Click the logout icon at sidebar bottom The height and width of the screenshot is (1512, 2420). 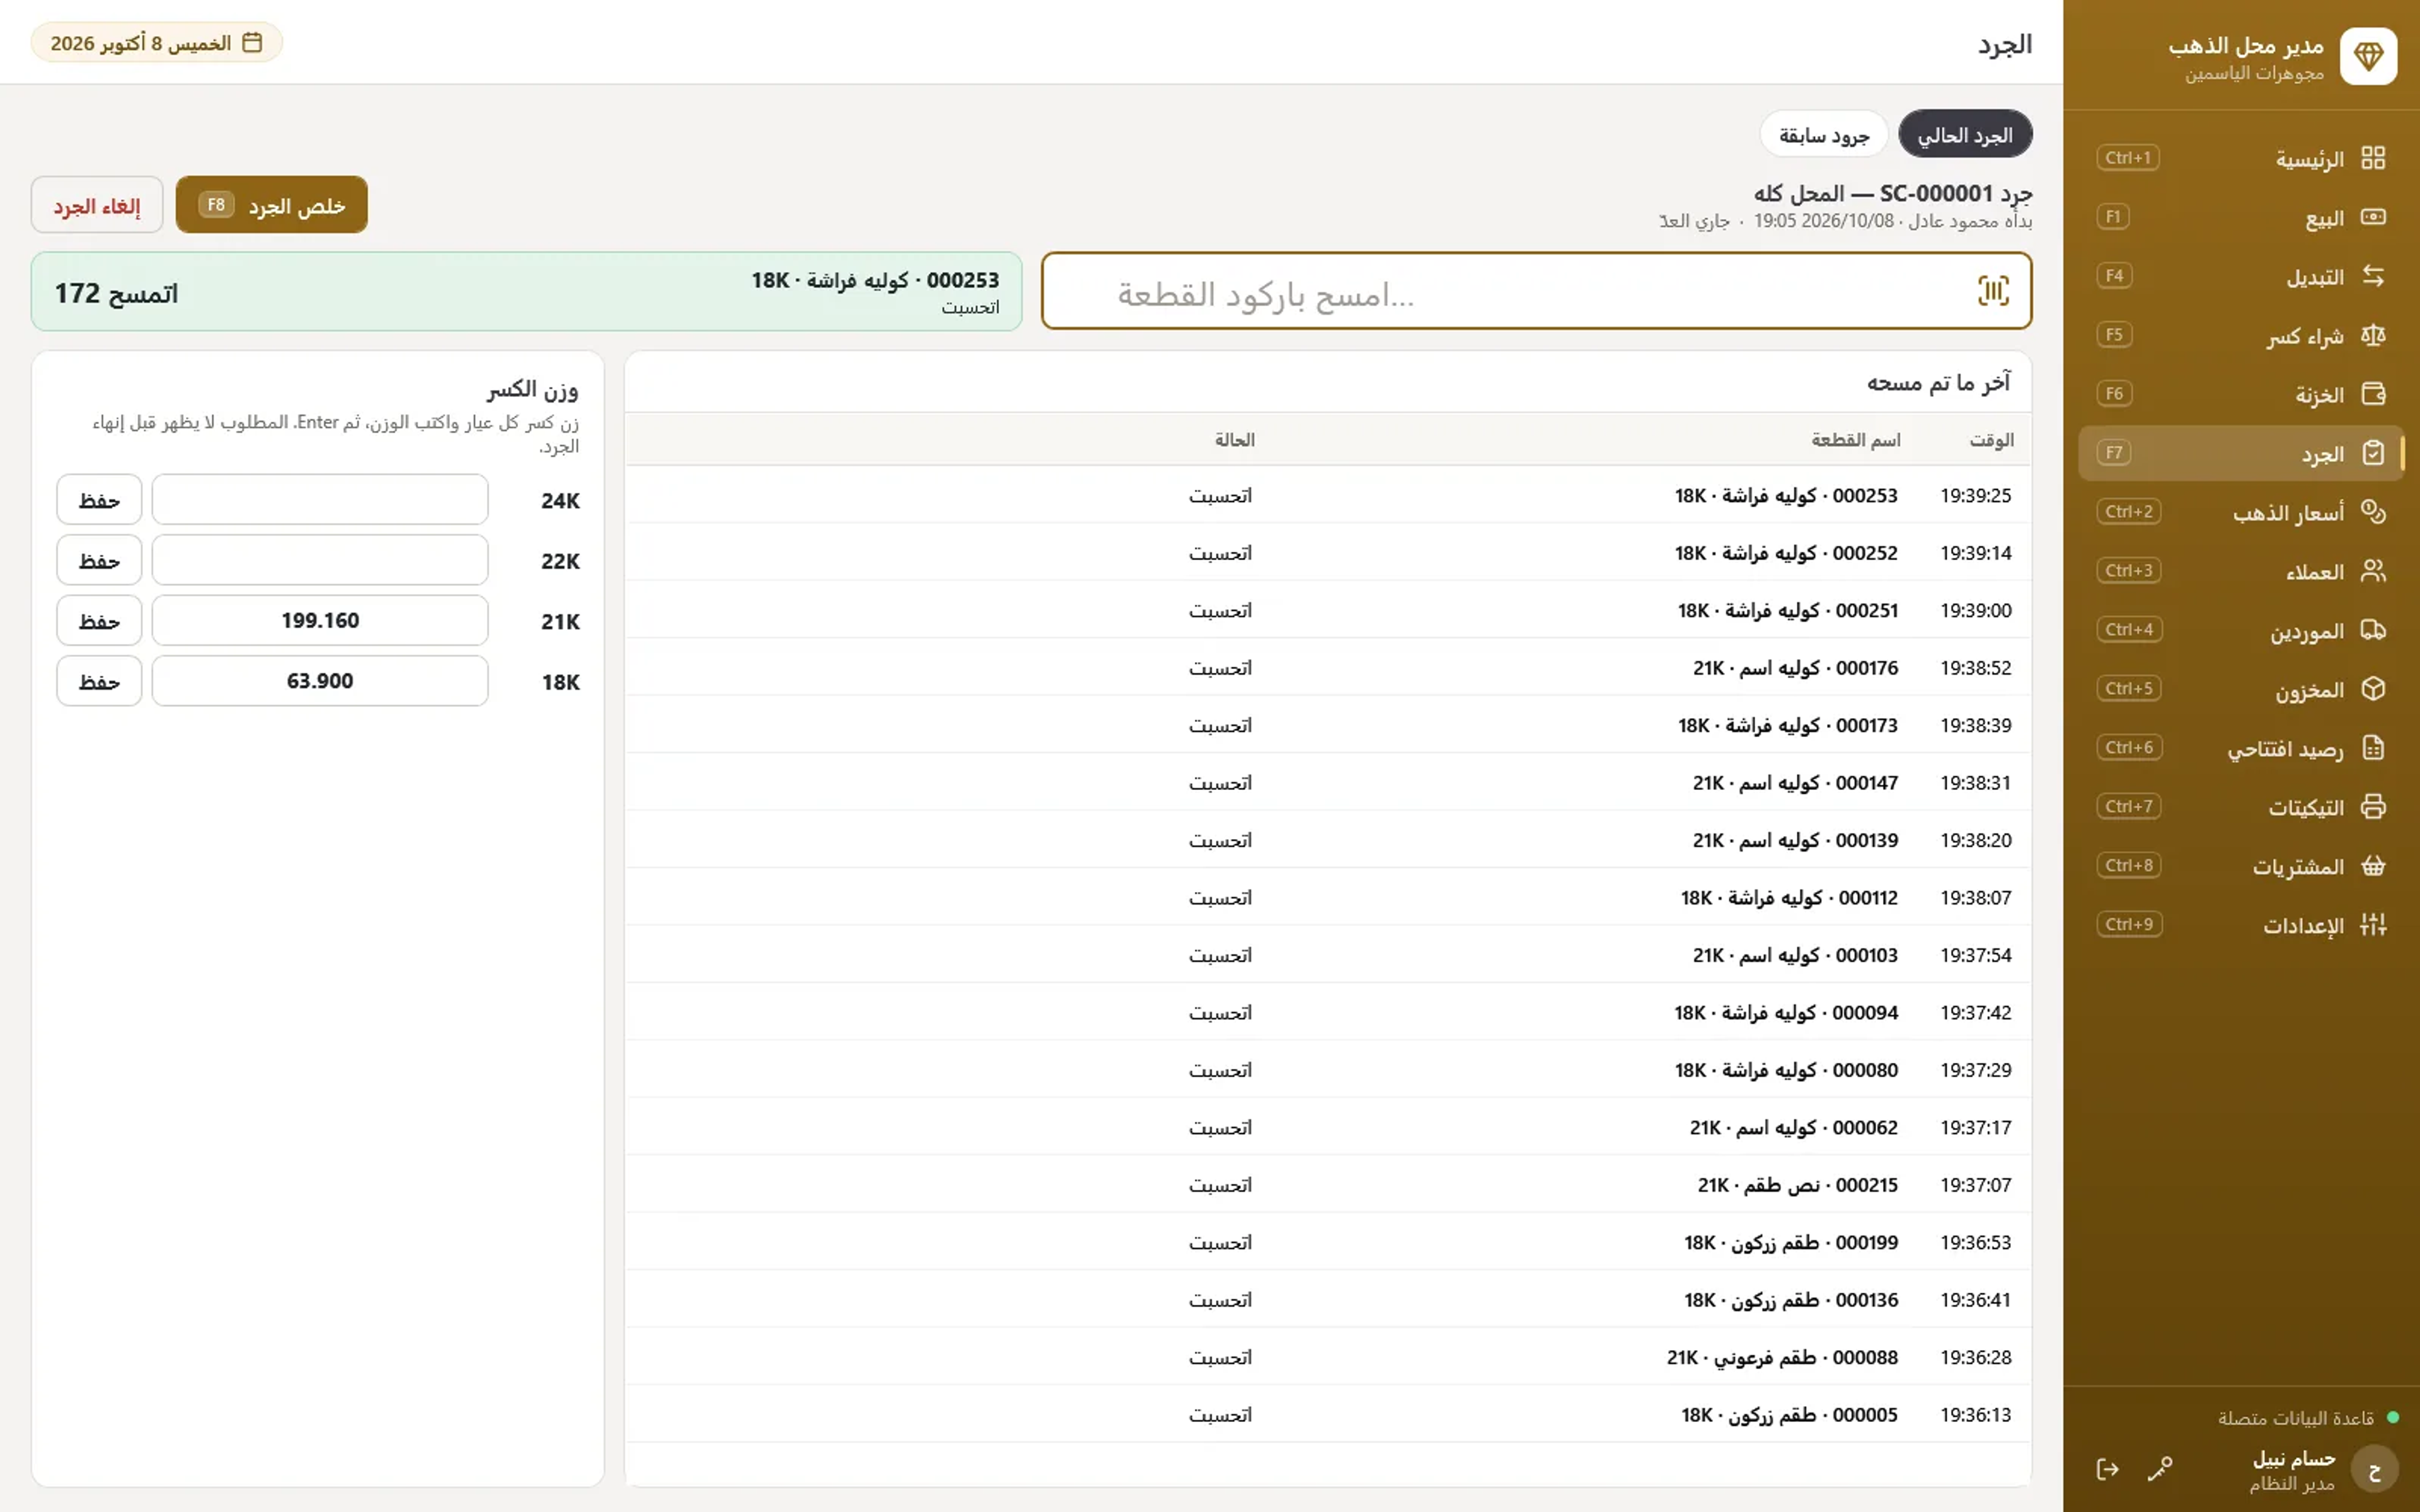point(2107,1469)
